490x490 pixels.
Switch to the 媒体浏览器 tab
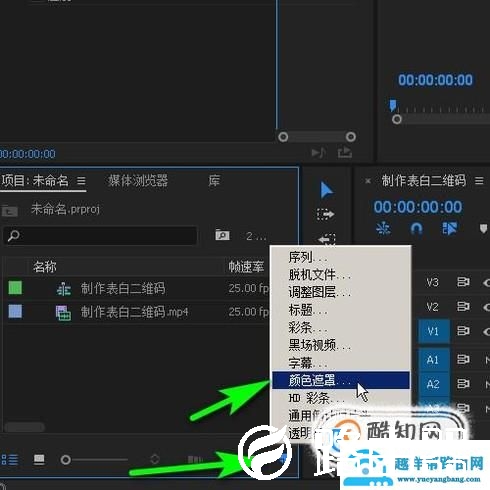pos(138,181)
